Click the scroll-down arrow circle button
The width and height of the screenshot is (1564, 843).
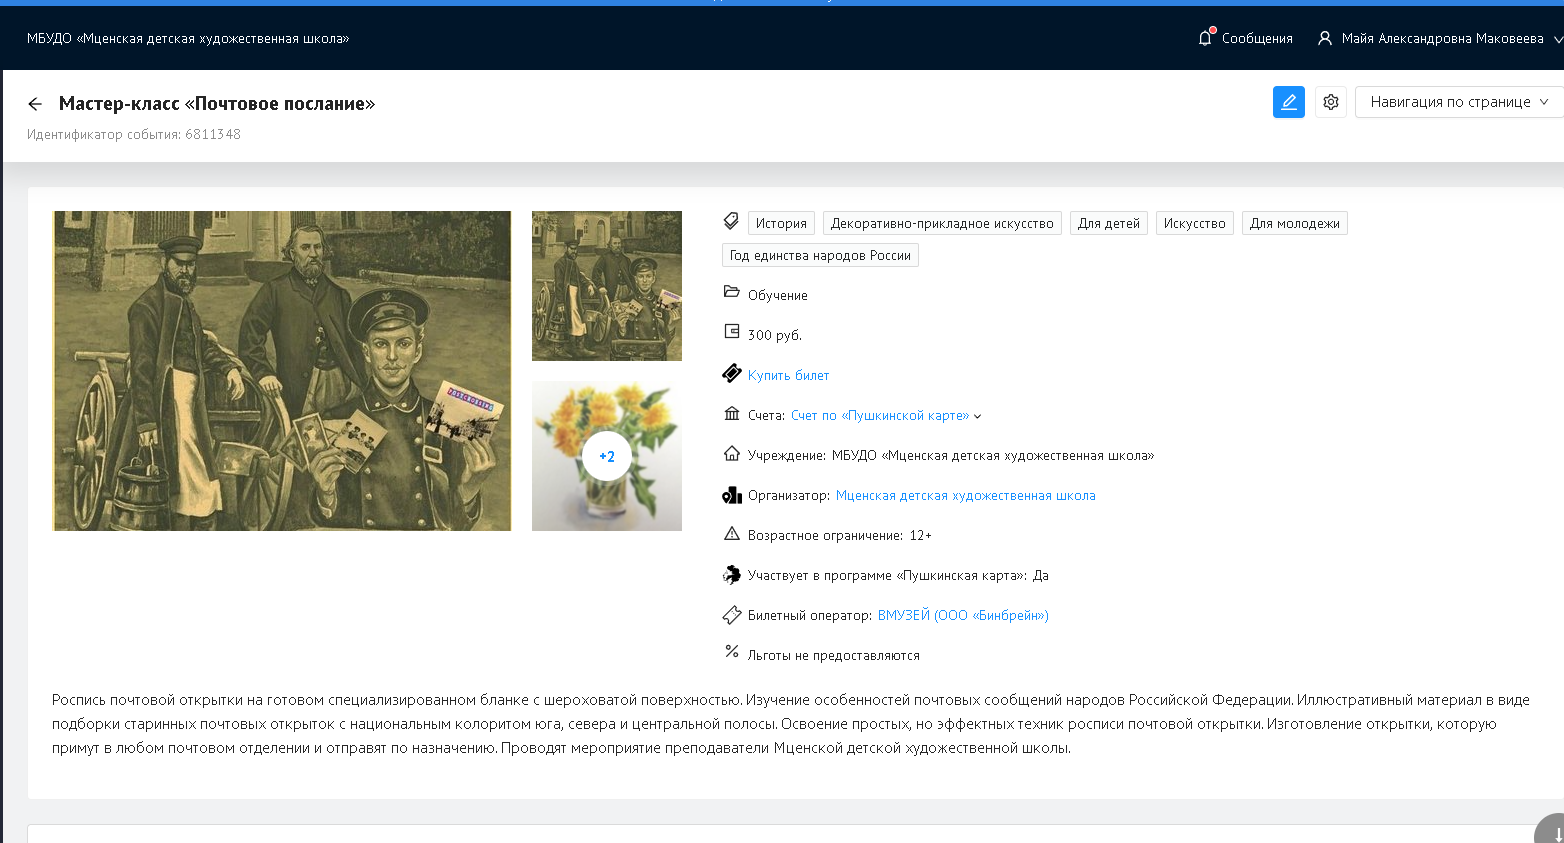pos(1553,833)
